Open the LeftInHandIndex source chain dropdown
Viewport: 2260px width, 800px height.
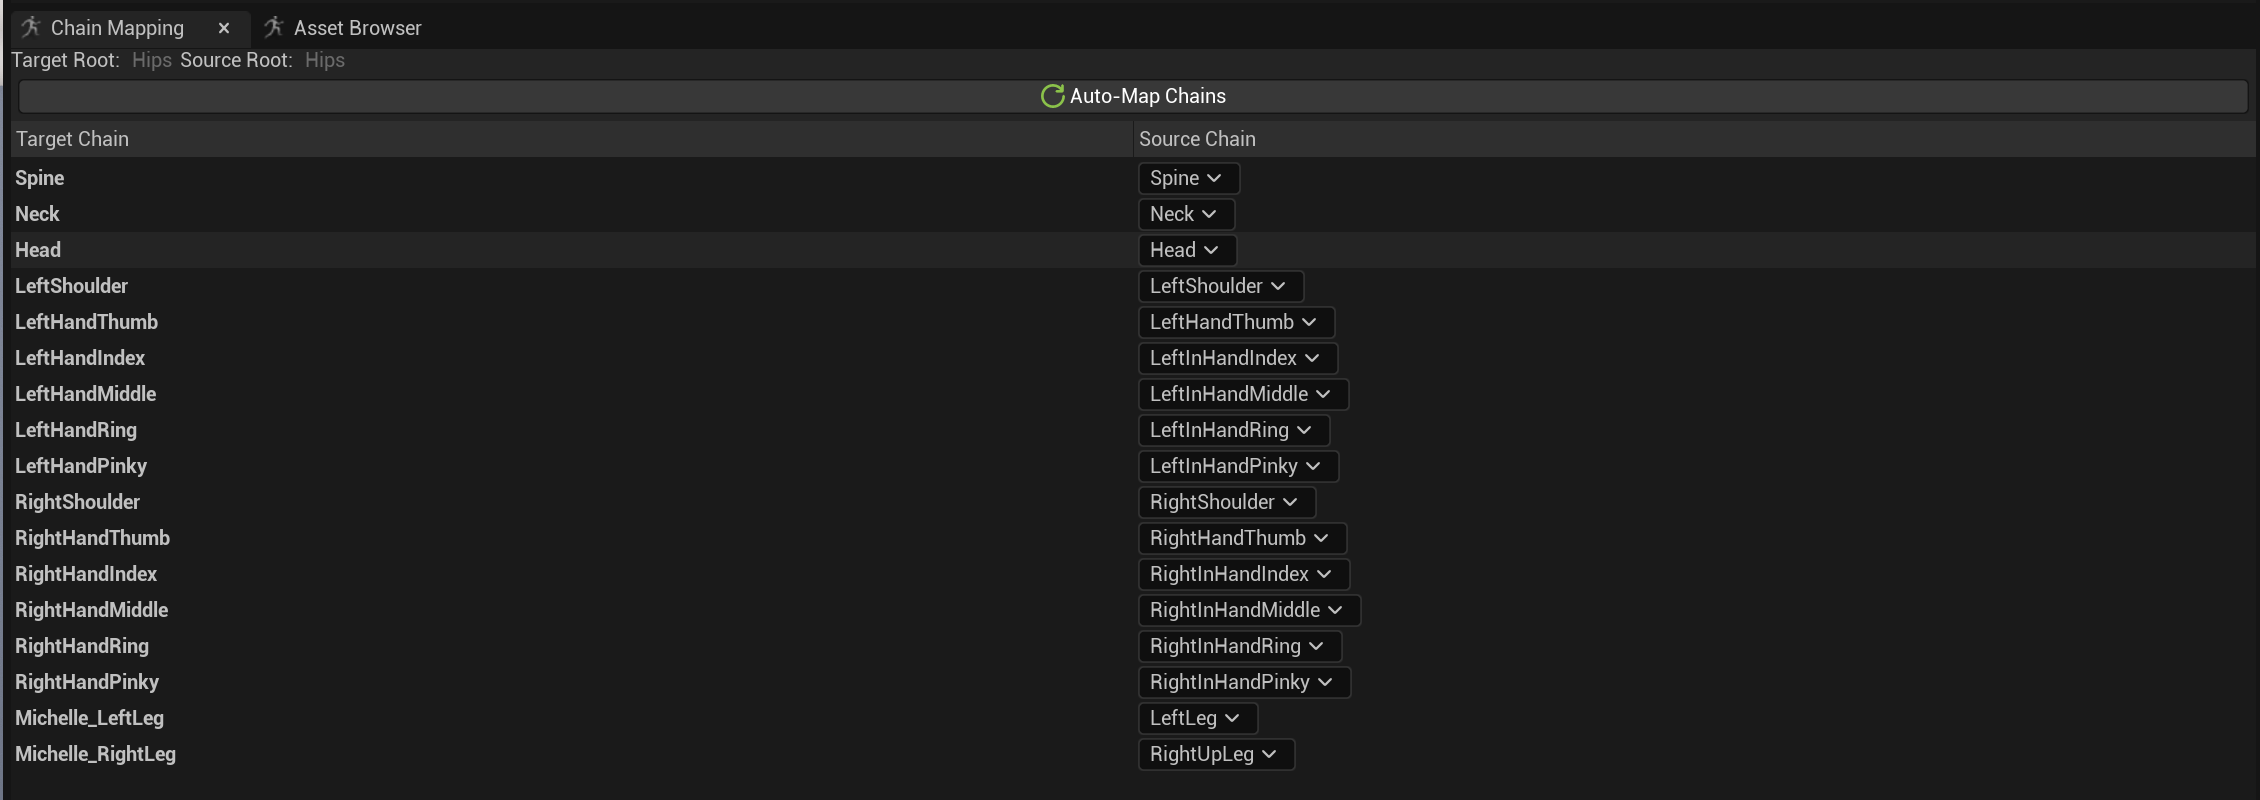[1238, 358]
